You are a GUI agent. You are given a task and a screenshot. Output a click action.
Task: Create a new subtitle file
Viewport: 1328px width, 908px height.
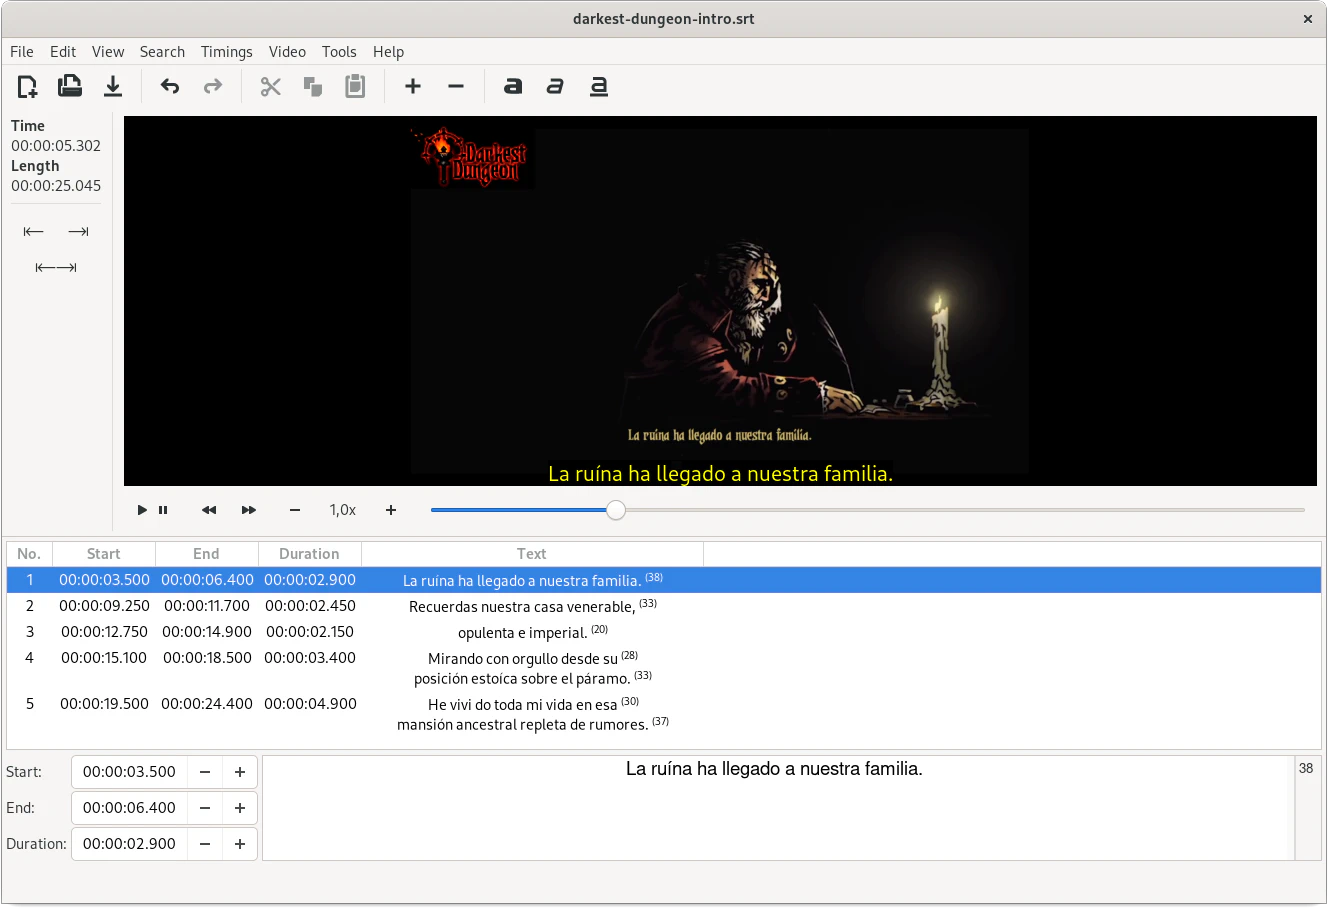coord(27,86)
